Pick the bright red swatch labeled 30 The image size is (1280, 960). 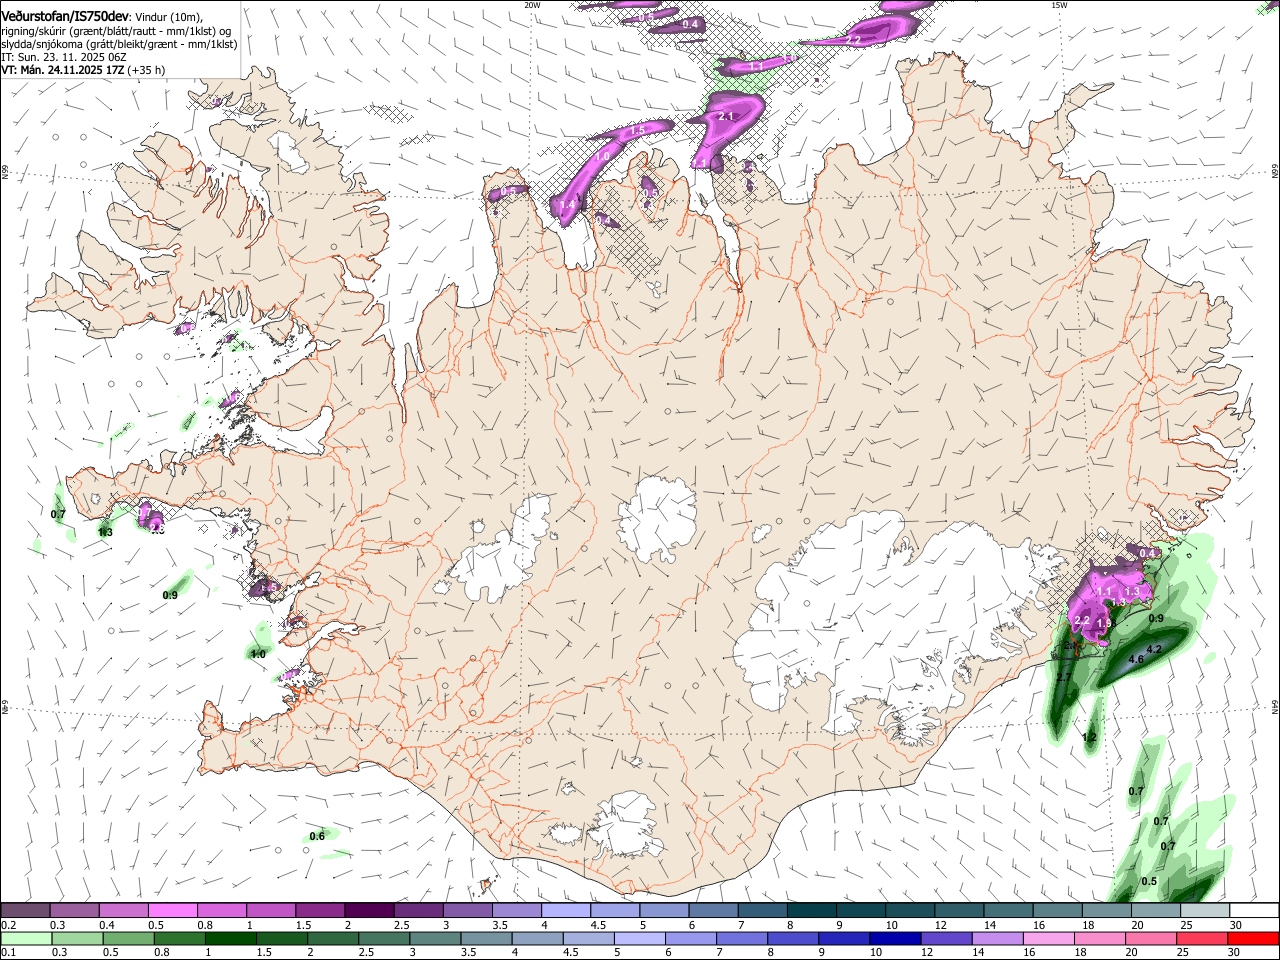1253,939
